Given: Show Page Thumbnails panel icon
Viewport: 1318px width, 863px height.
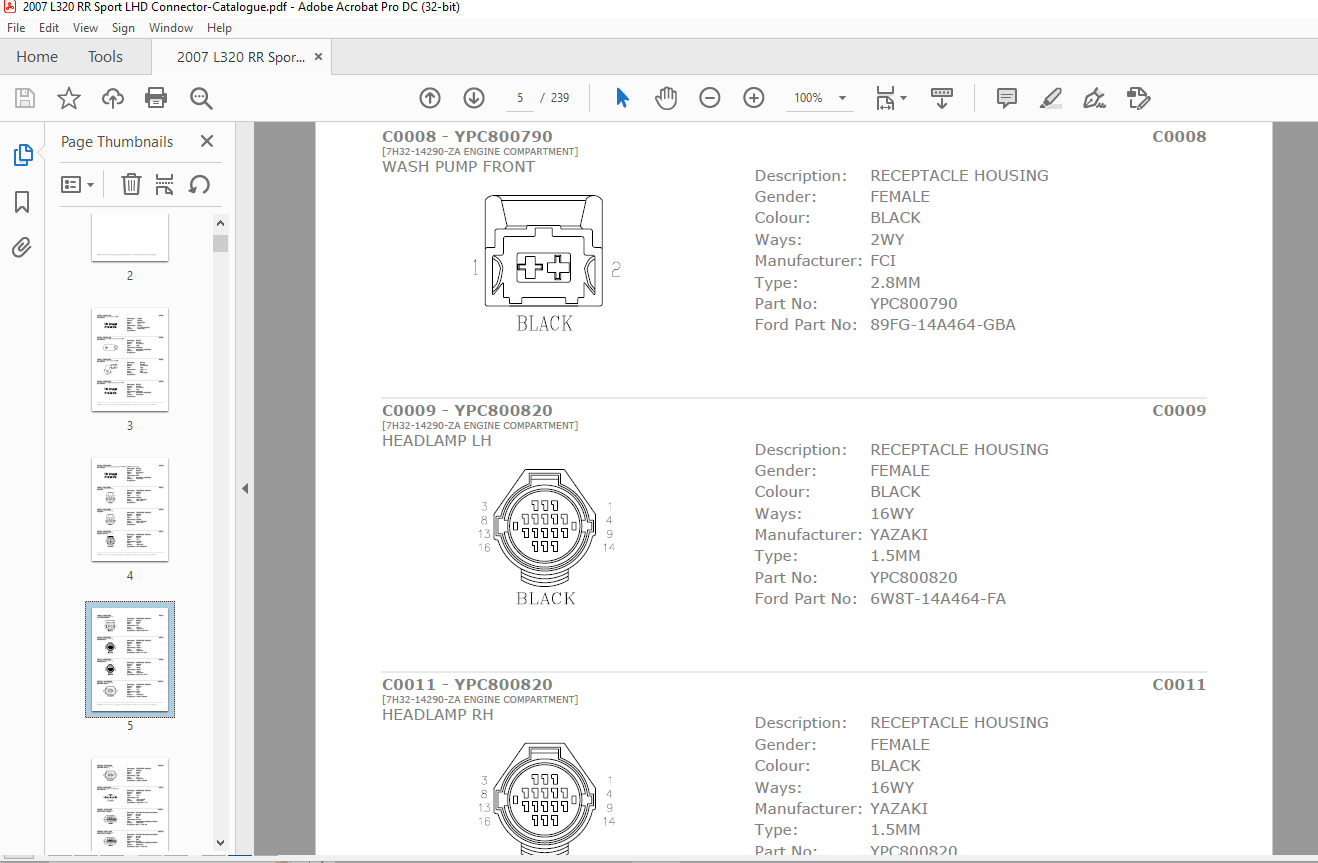Looking at the screenshot, I should (22, 155).
